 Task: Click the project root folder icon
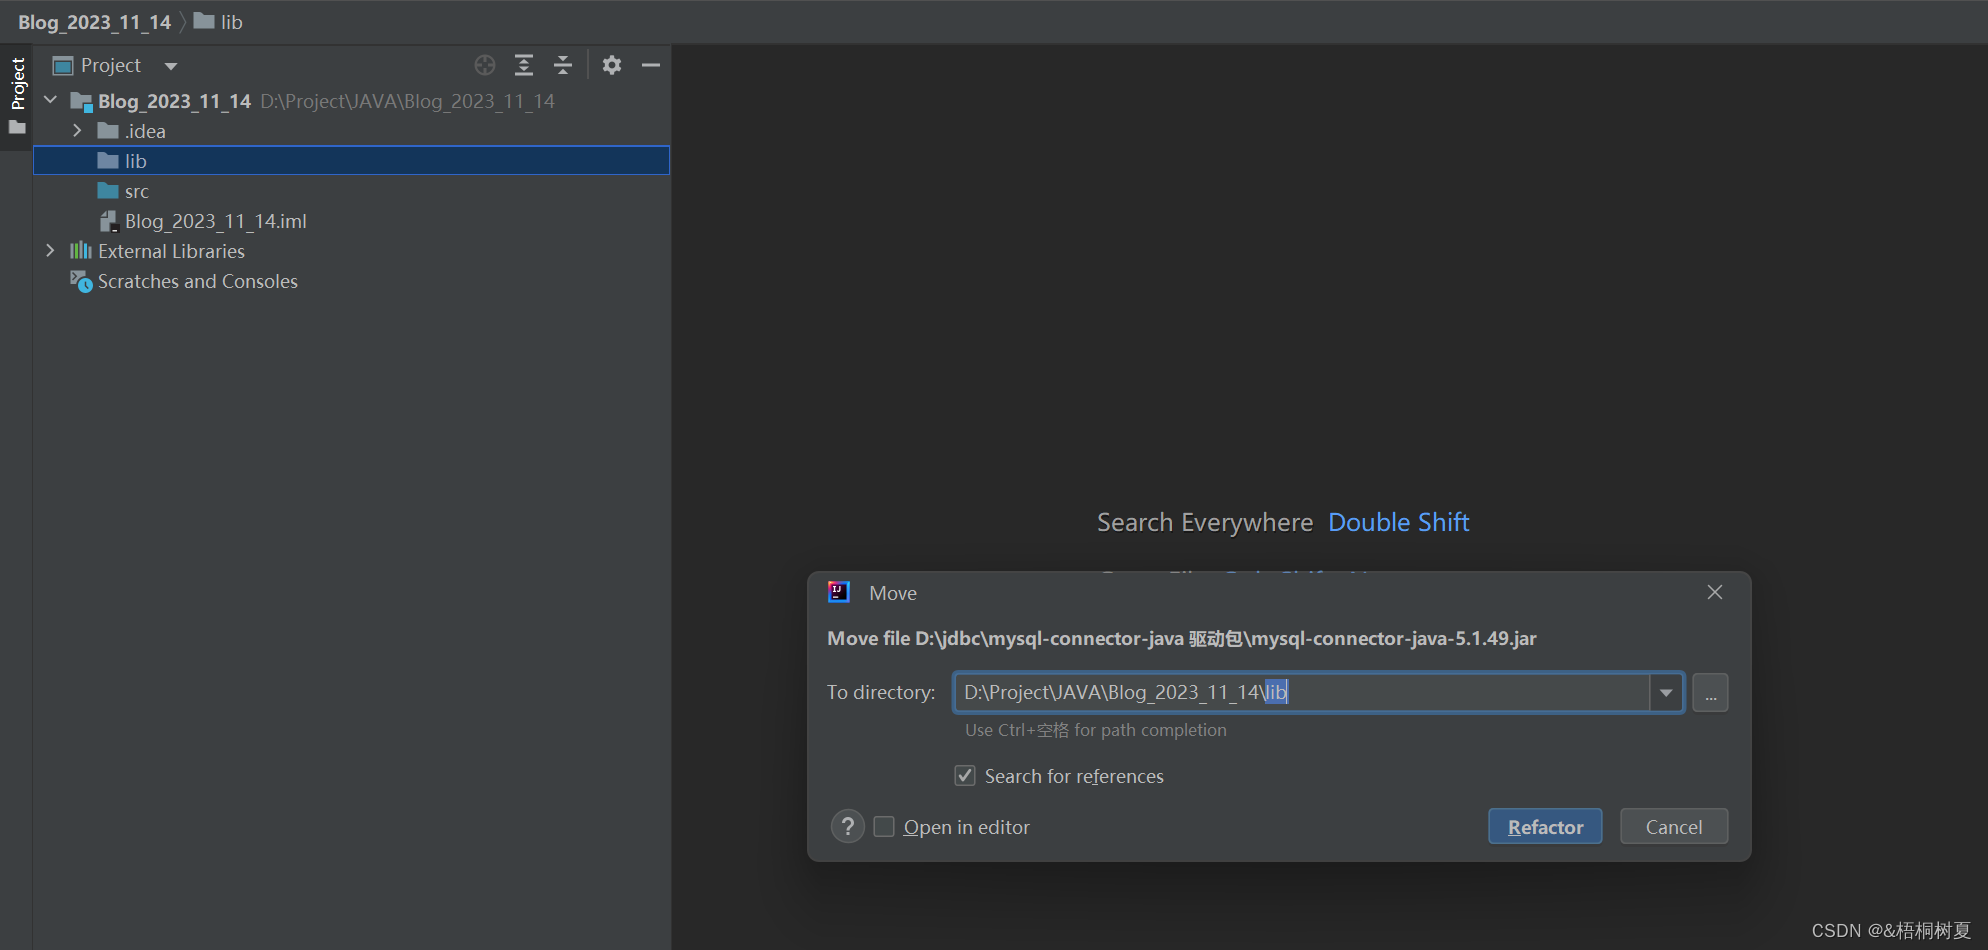(81, 101)
